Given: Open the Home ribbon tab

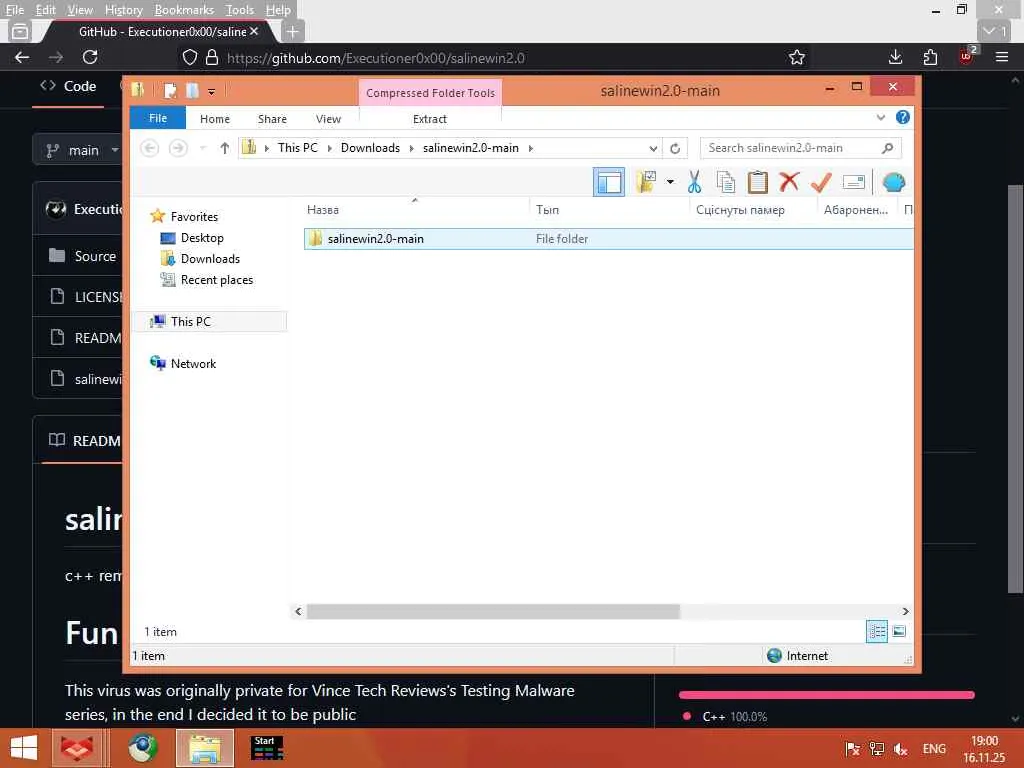Looking at the screenshot, I should 215,119.
